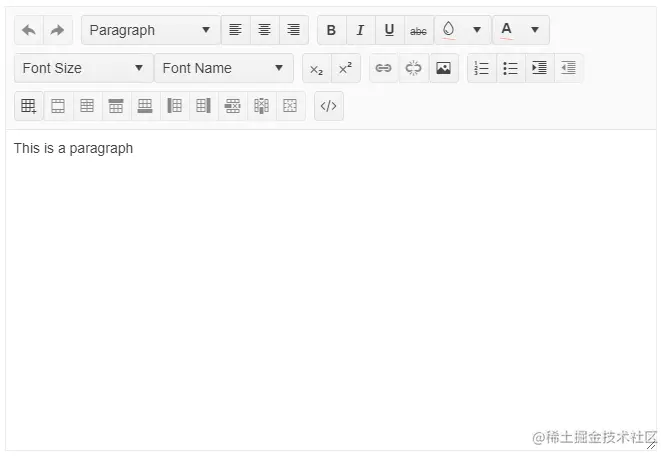
Task: Insert a bulleted list
Action: pyautogui.click(x=511, y=68)
